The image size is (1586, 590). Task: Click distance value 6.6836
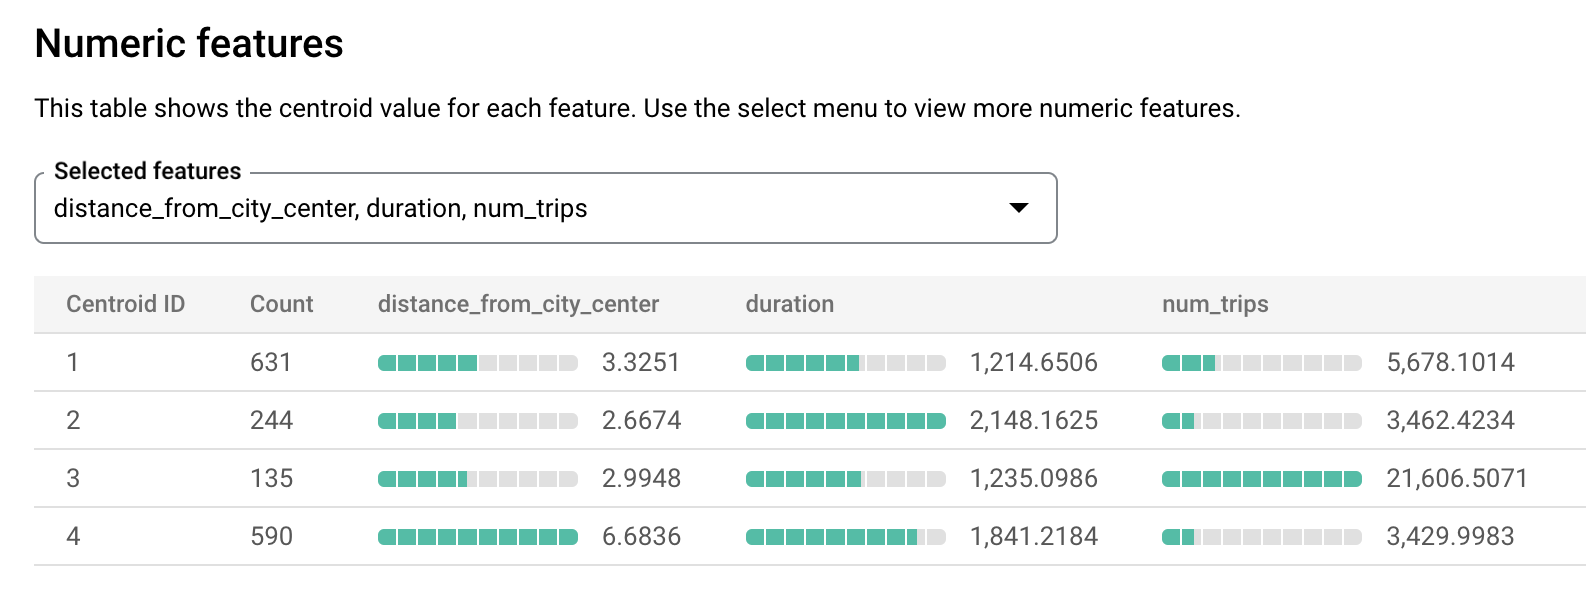[x=641, y=536]
